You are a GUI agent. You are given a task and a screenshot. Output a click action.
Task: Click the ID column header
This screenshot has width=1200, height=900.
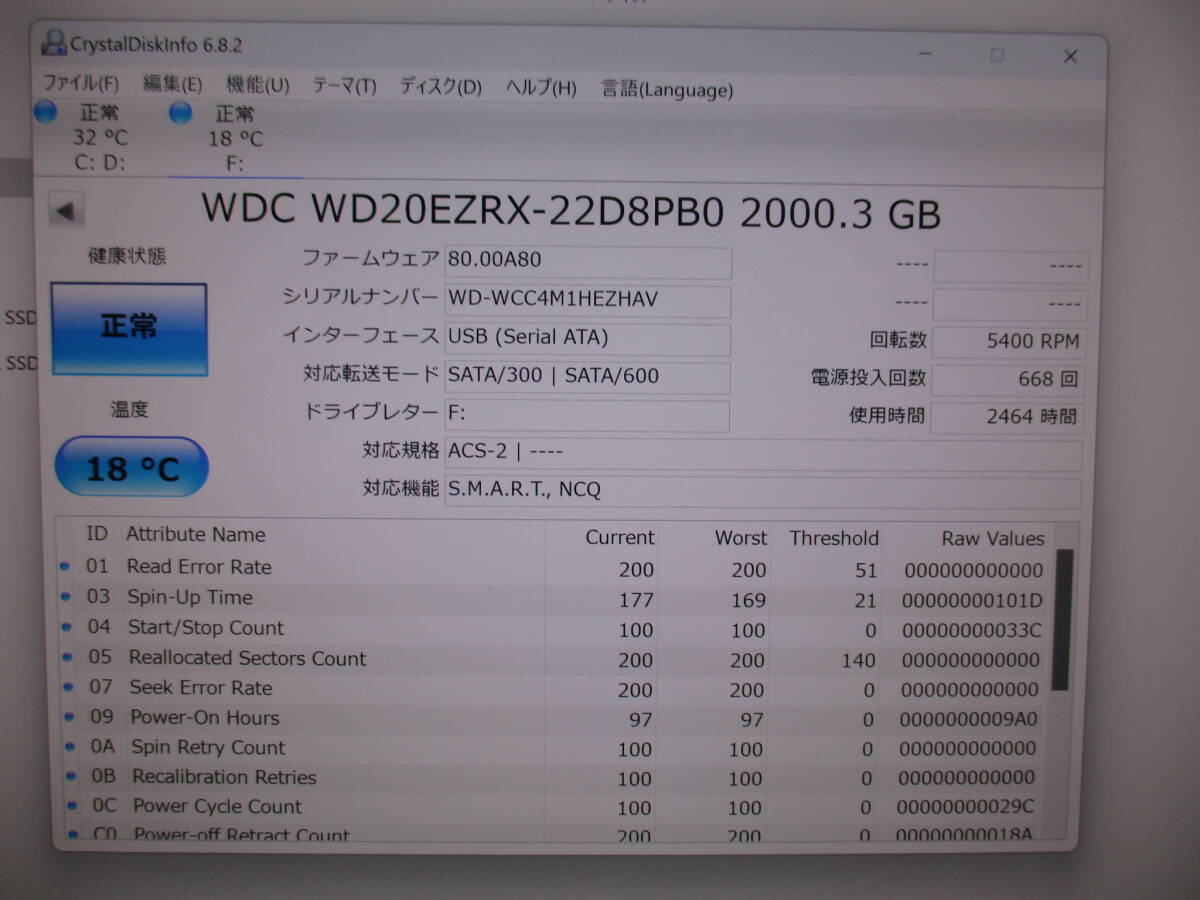pos(97,534)
